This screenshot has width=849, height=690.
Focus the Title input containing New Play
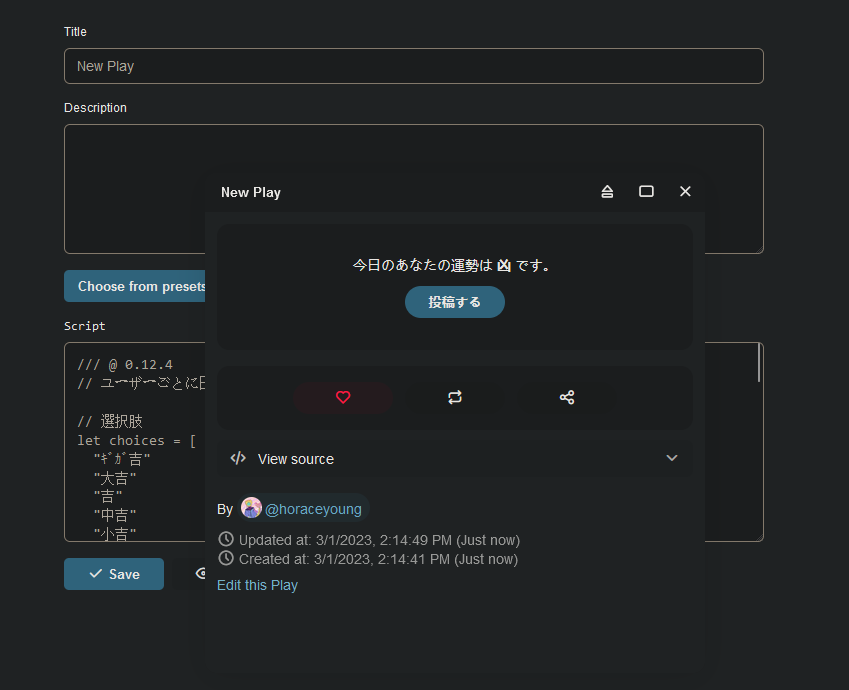(x=413, y=66)
